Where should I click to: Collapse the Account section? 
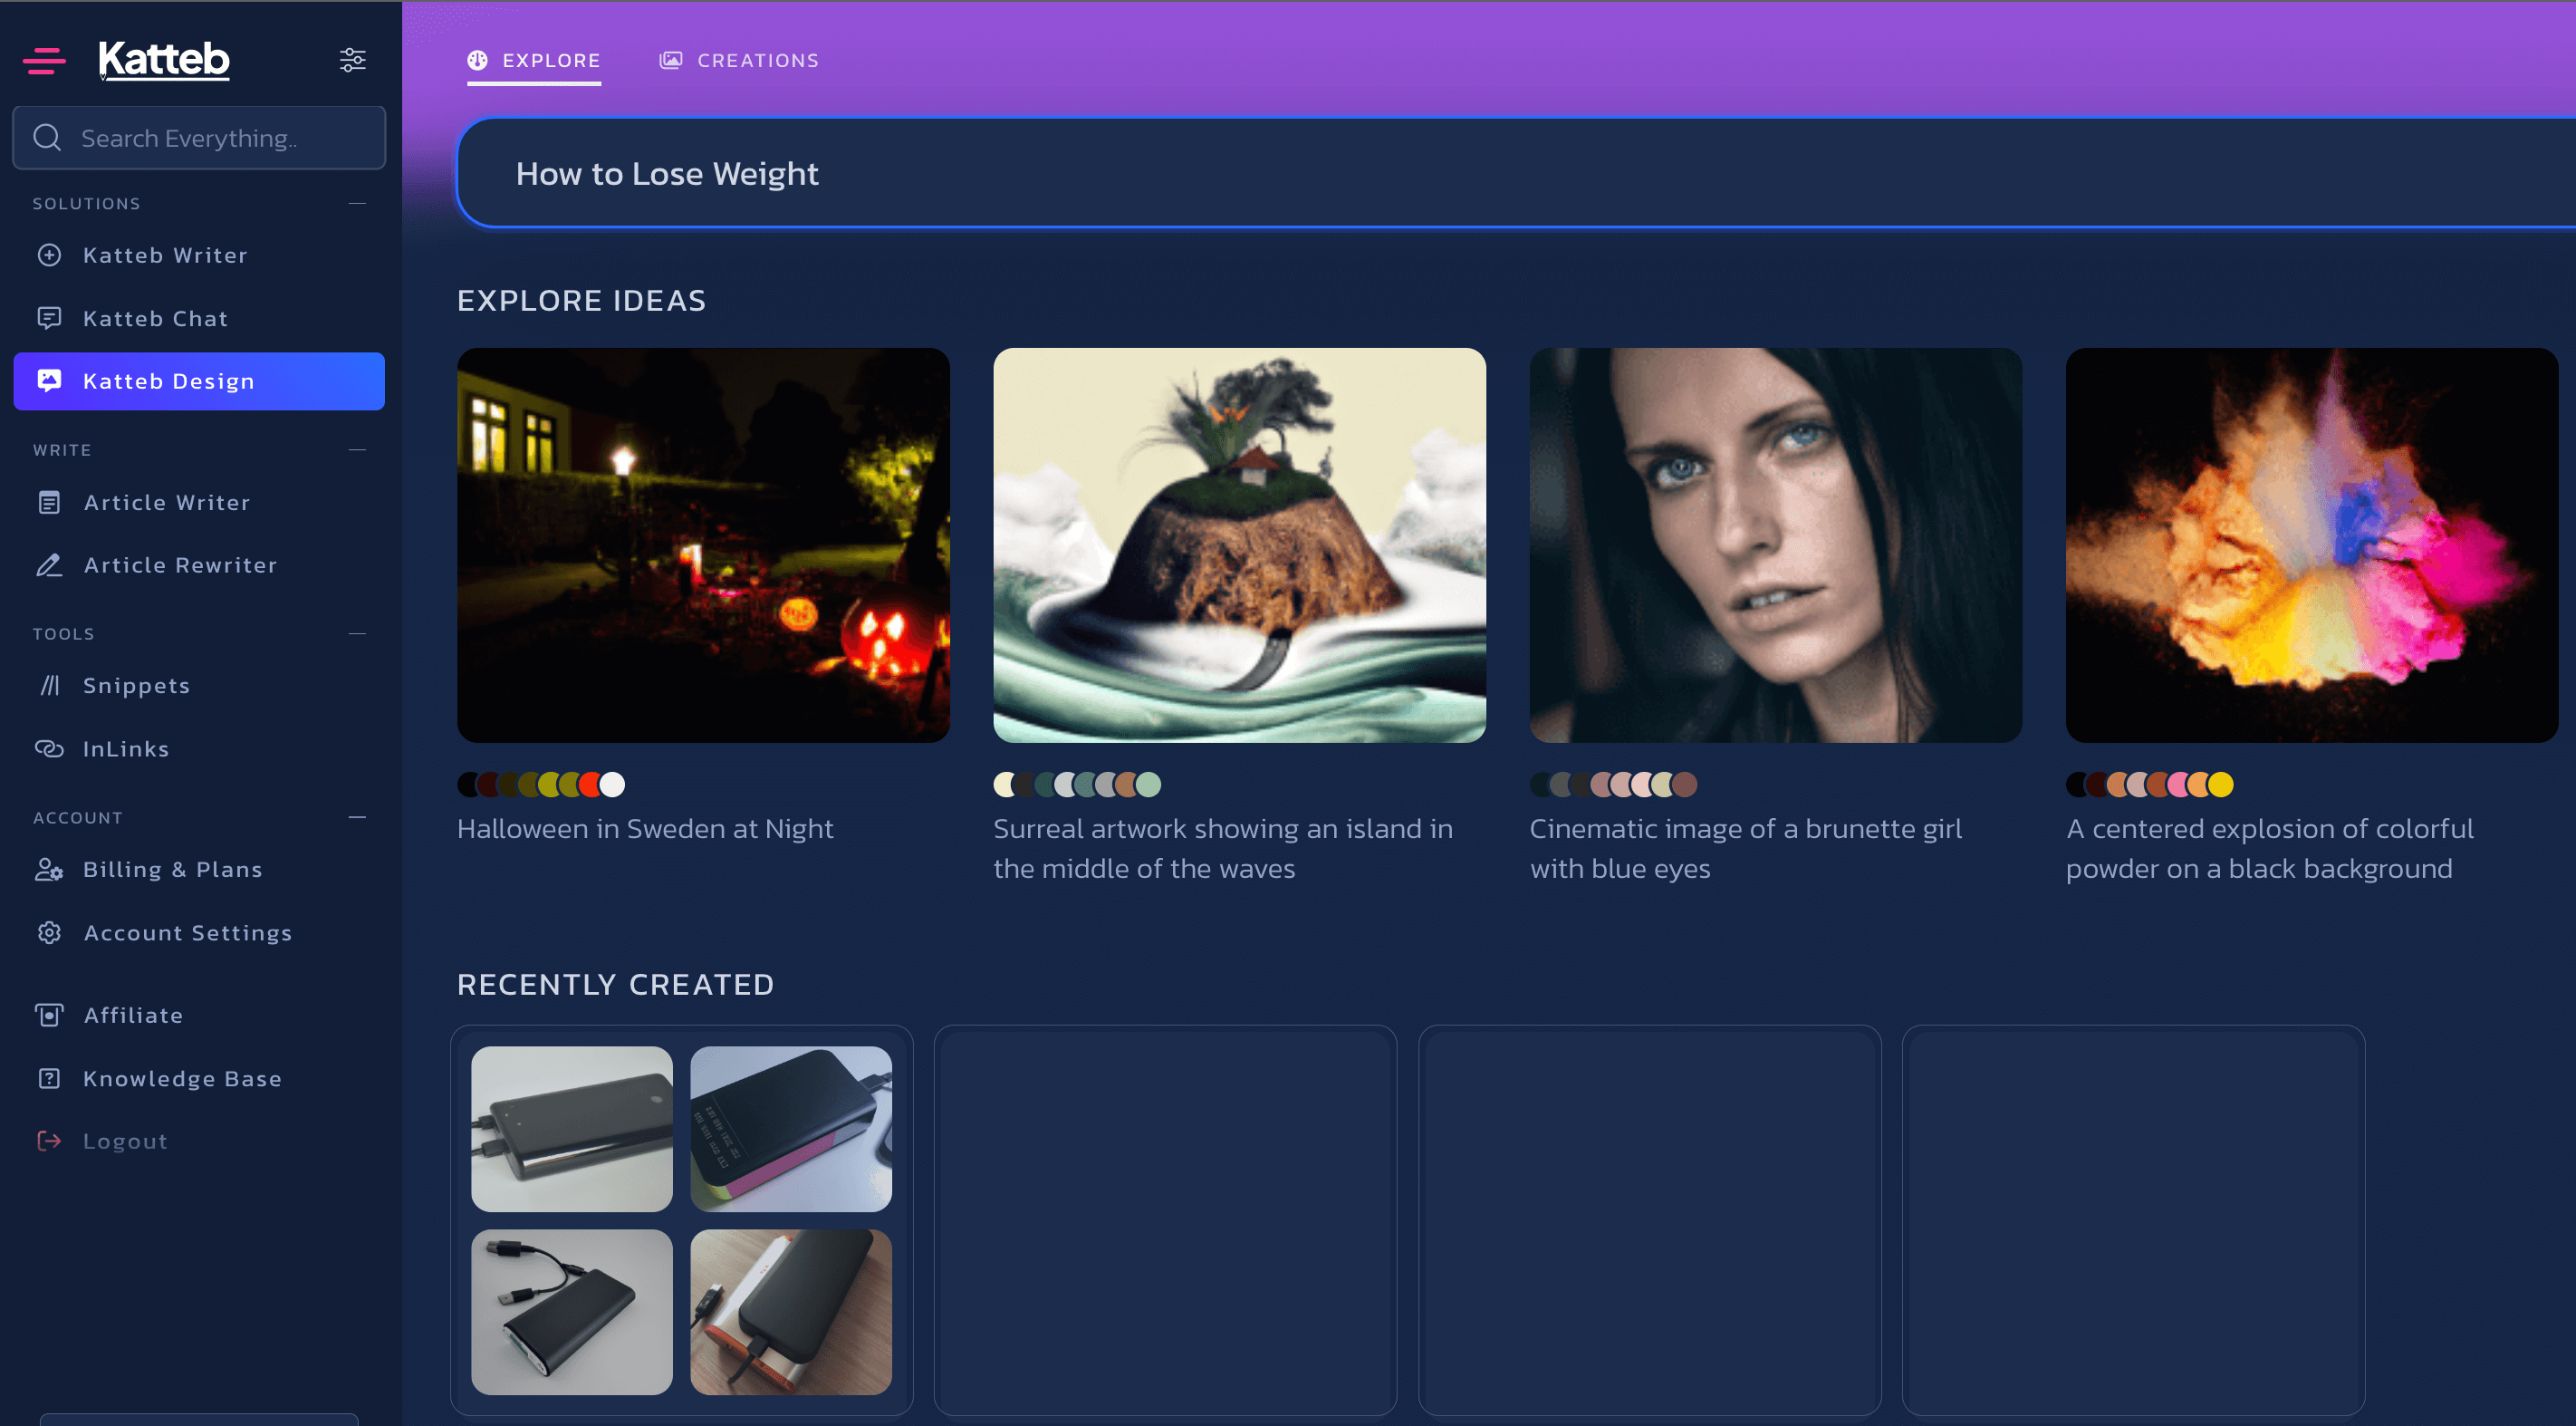point(357,817)
